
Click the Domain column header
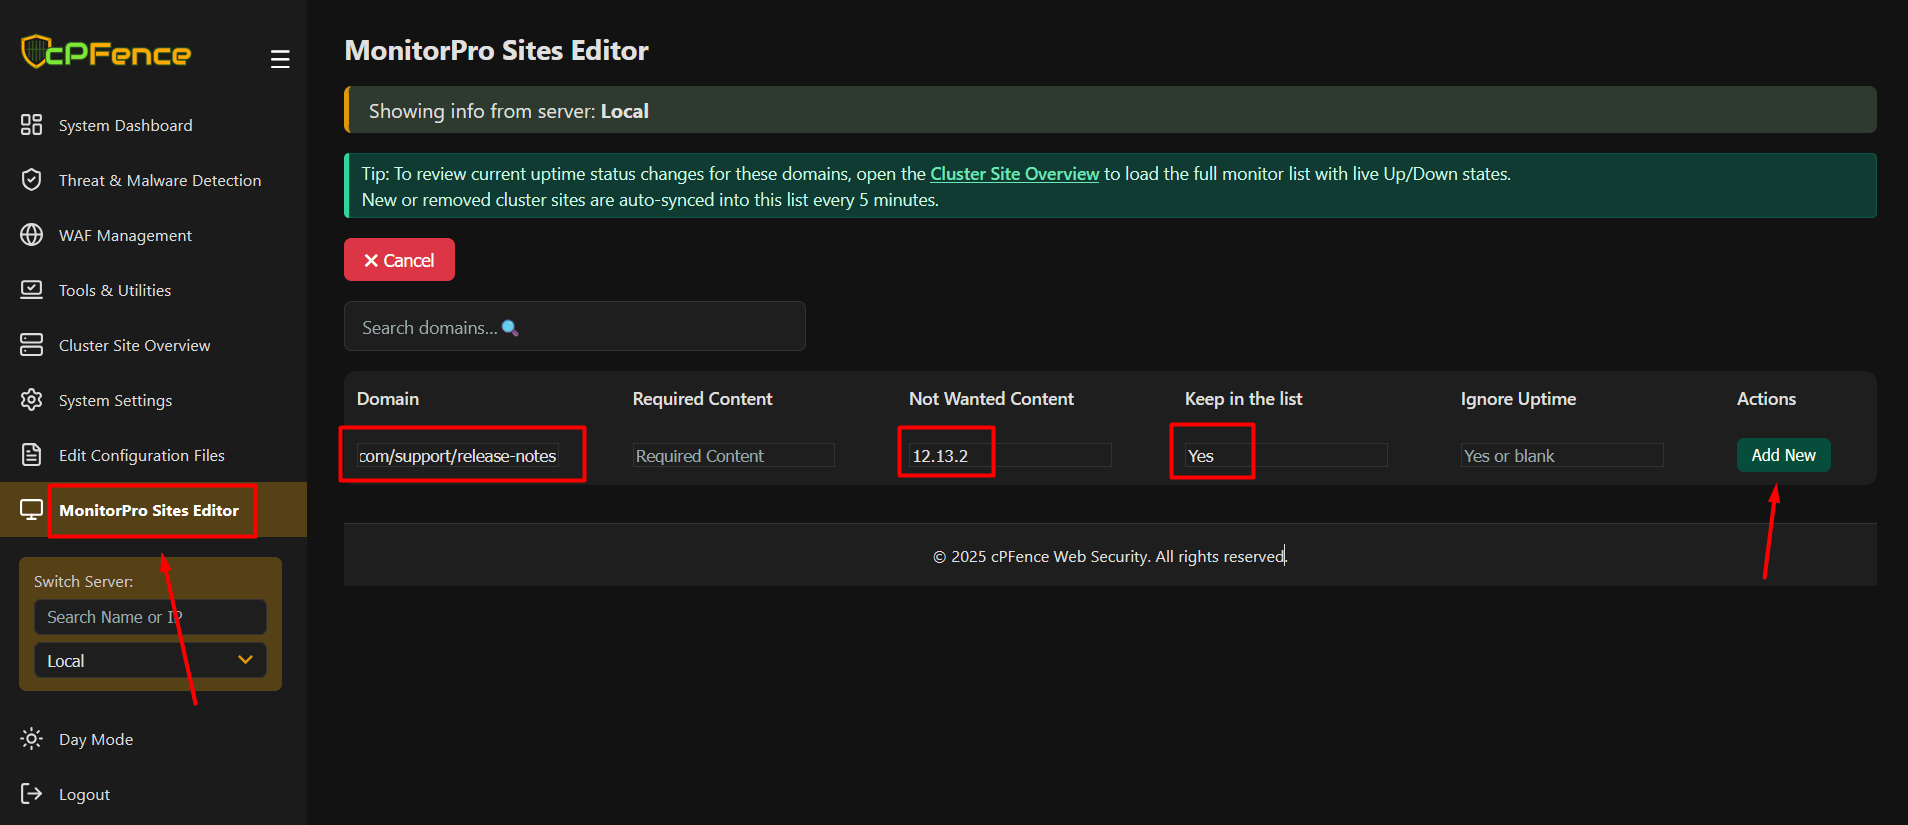click(388, 399)
